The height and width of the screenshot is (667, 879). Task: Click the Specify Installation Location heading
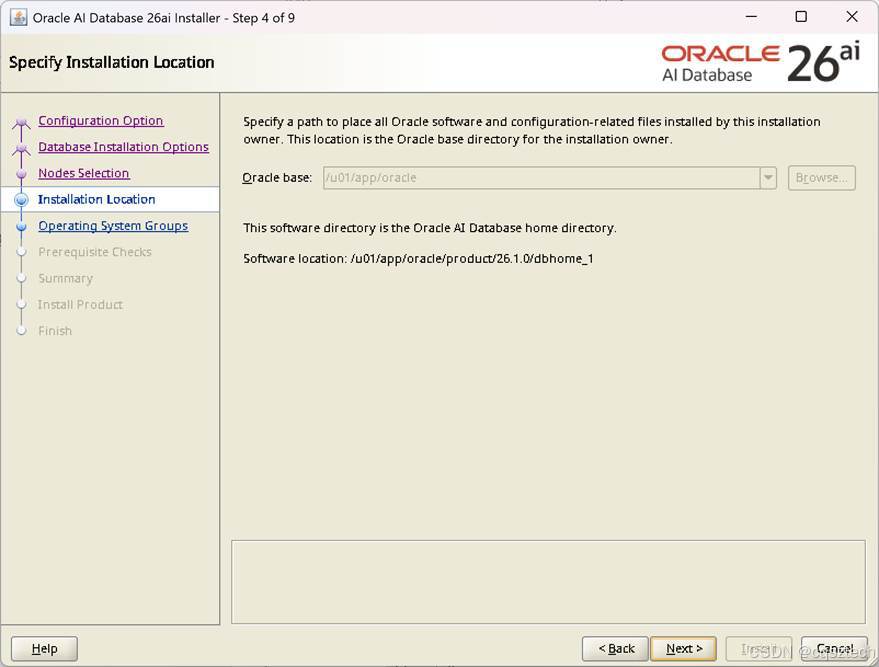[112, 62]
